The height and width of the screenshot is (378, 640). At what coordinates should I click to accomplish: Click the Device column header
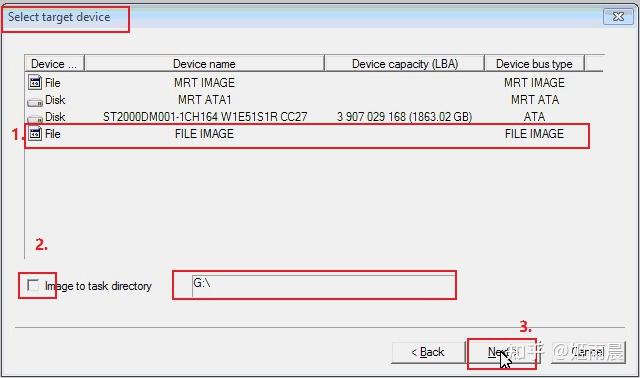[x=54, y=64]
